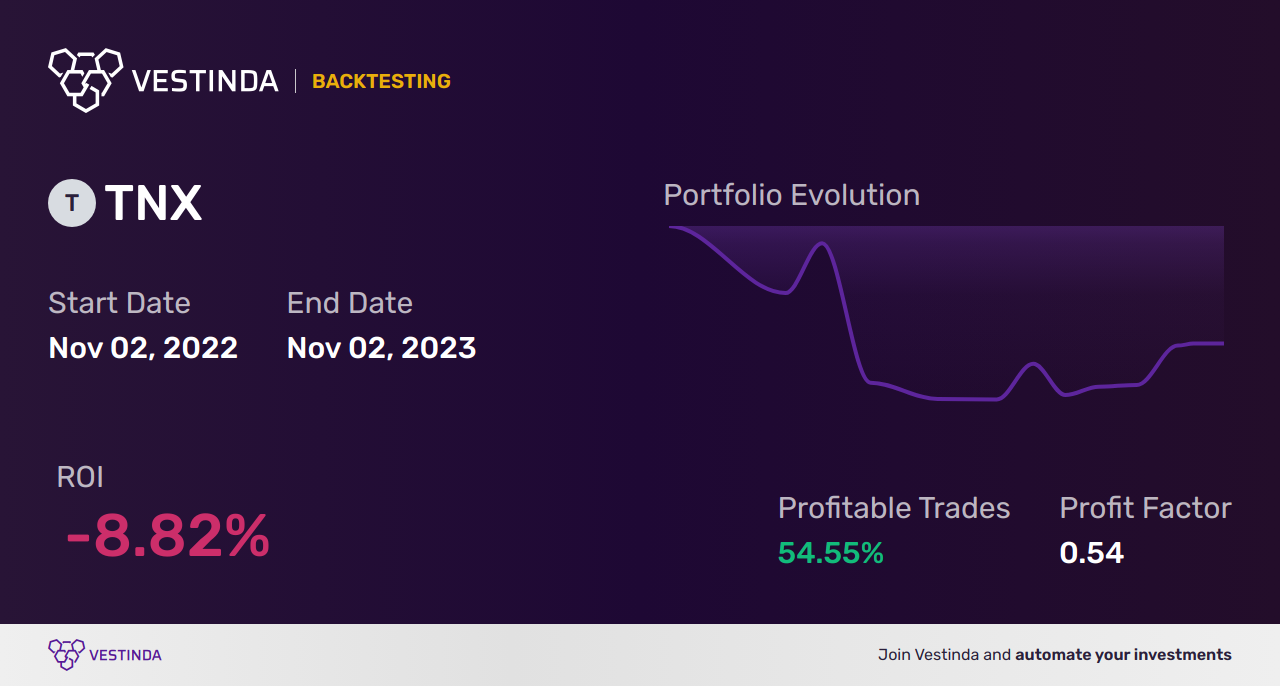Click the -8.82% ROI value

click(167, 536)
